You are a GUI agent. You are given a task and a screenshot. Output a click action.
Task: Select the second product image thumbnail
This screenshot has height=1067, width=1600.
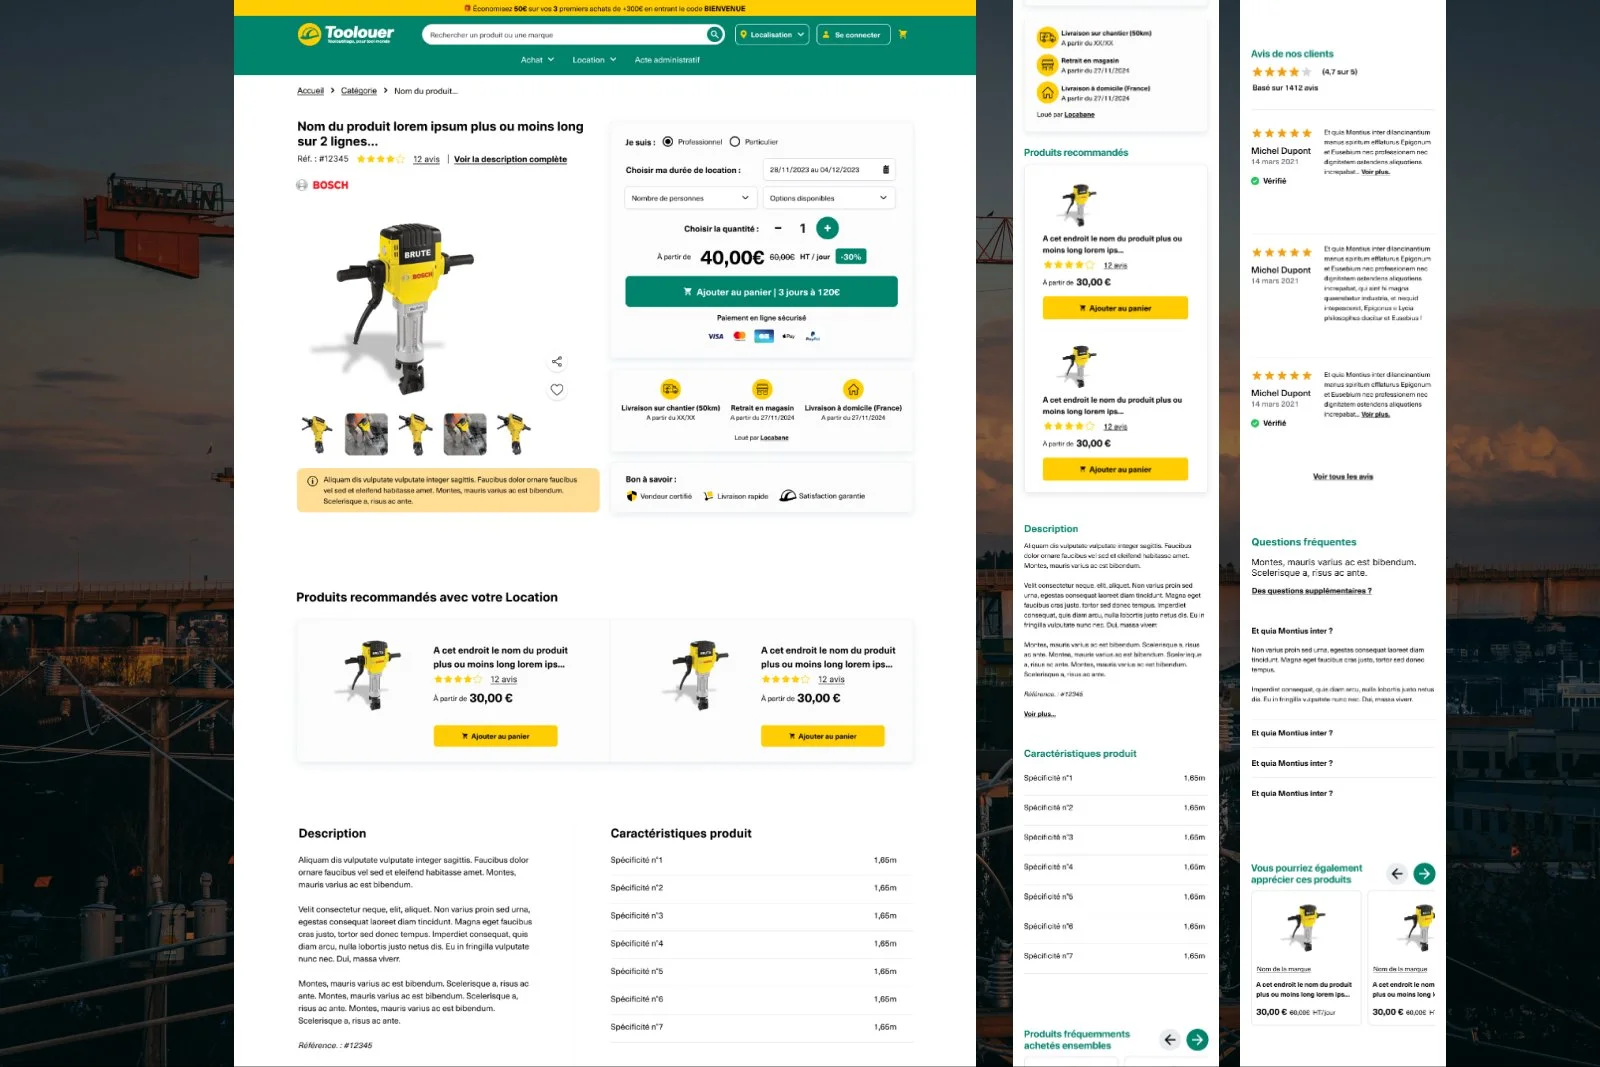[x=366, y=431]
